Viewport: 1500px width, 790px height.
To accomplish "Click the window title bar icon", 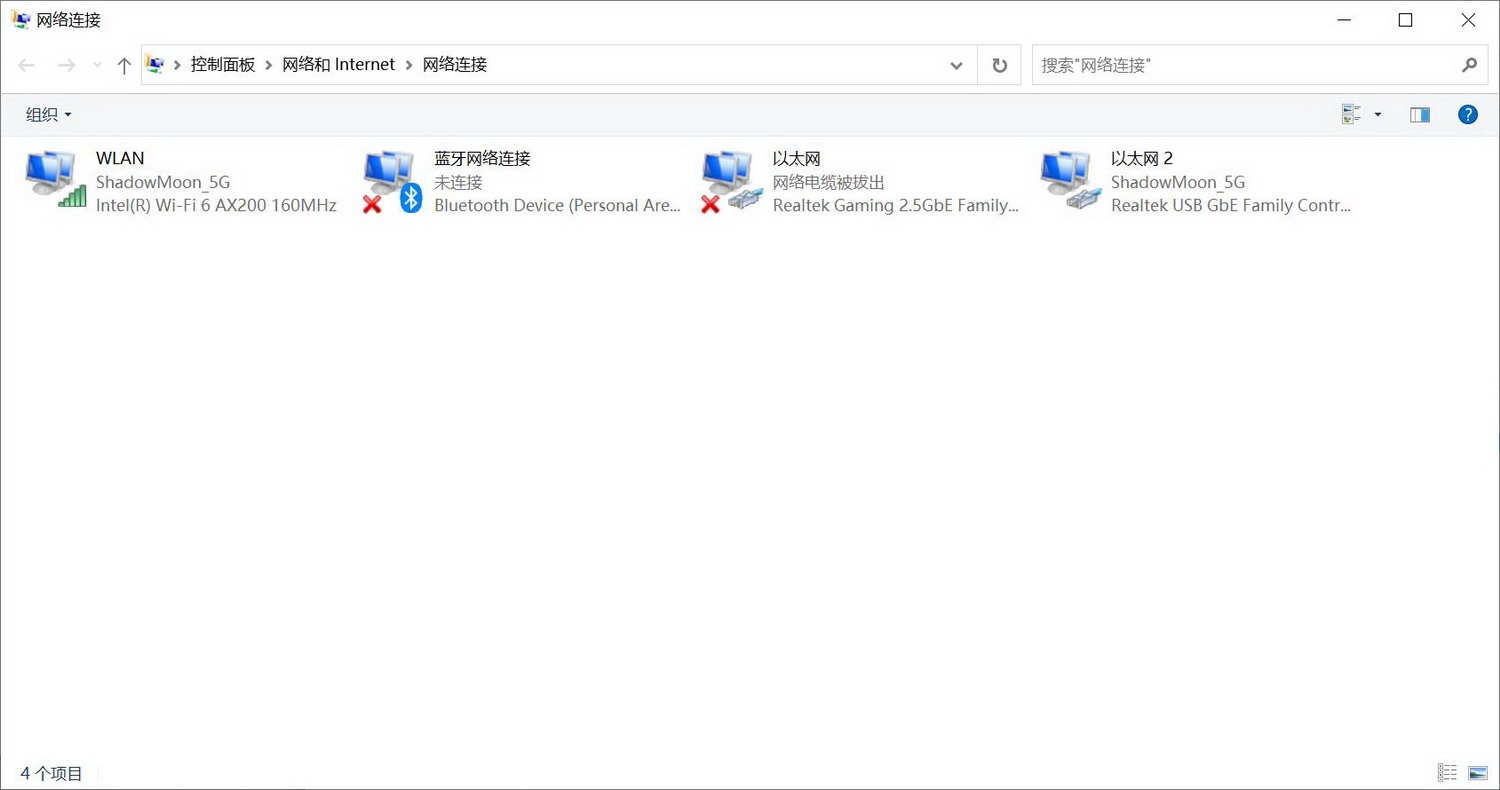I will tap(21, 19).
